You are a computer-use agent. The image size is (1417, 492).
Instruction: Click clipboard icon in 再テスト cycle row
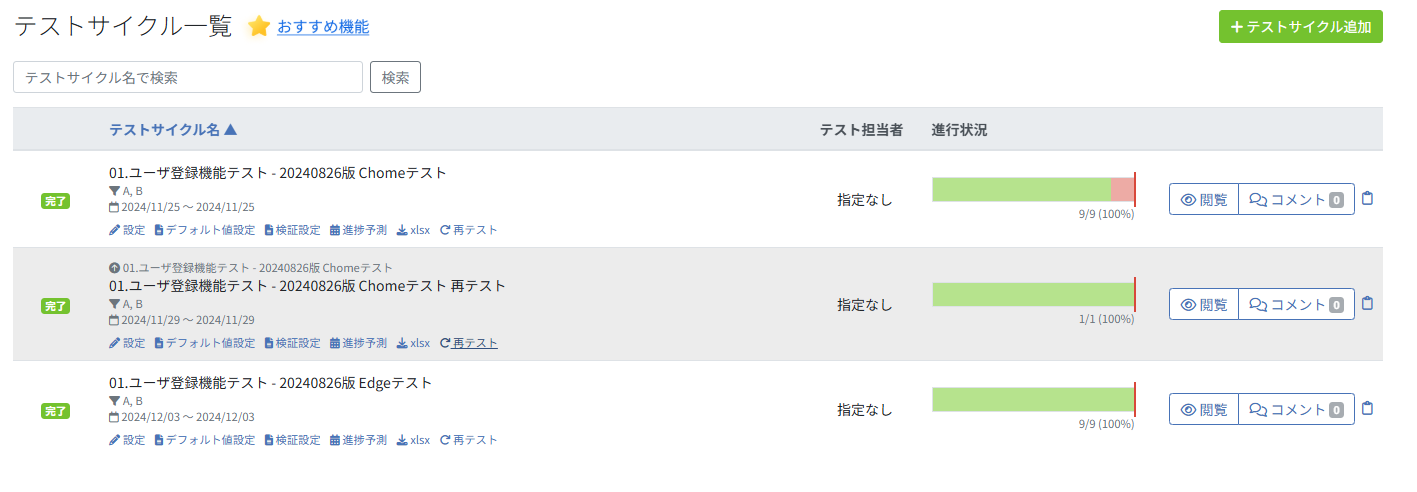[x=1368, y=304]
